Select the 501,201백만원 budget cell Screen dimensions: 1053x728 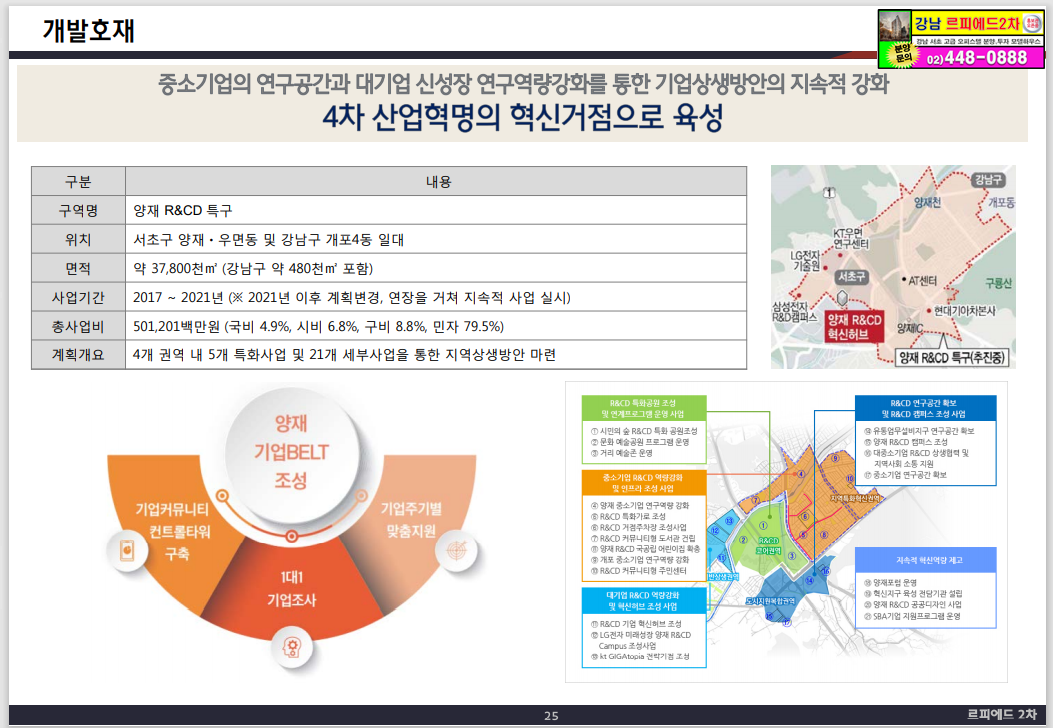point(437,326)
